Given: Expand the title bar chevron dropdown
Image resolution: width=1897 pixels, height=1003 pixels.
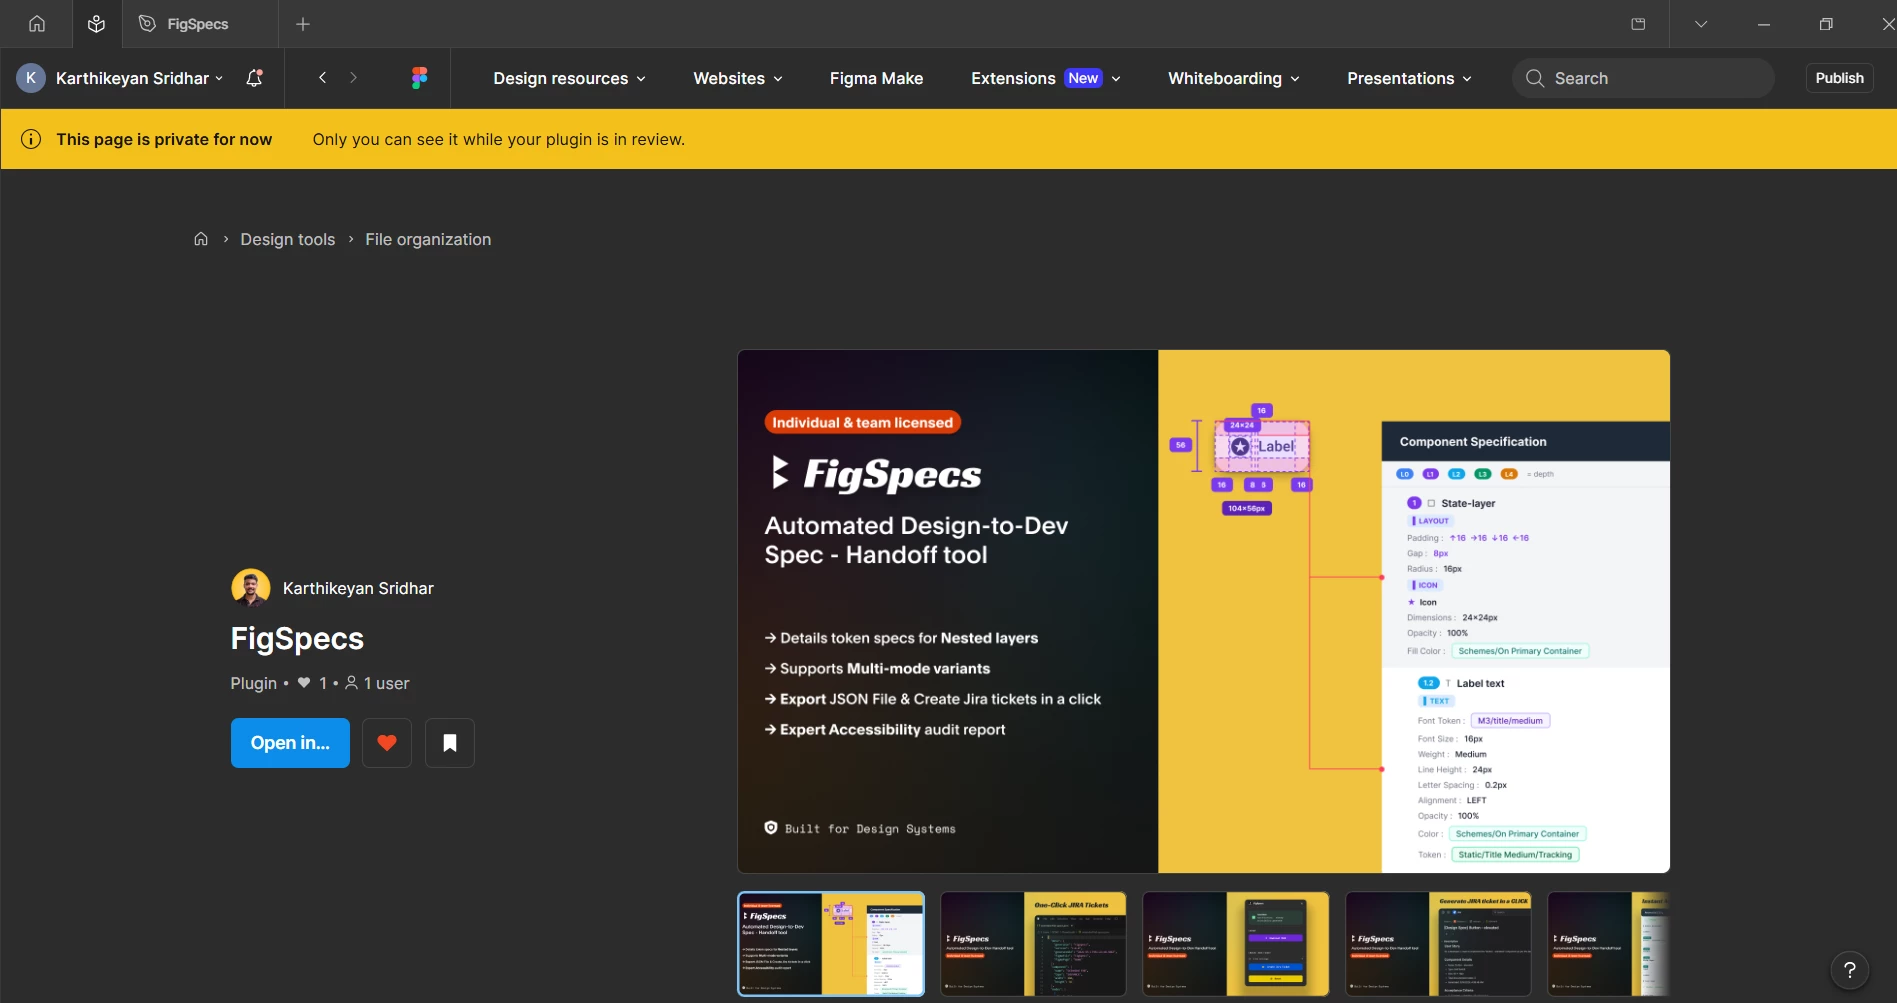Looking at the screenshot, I should coord(1701,24).
